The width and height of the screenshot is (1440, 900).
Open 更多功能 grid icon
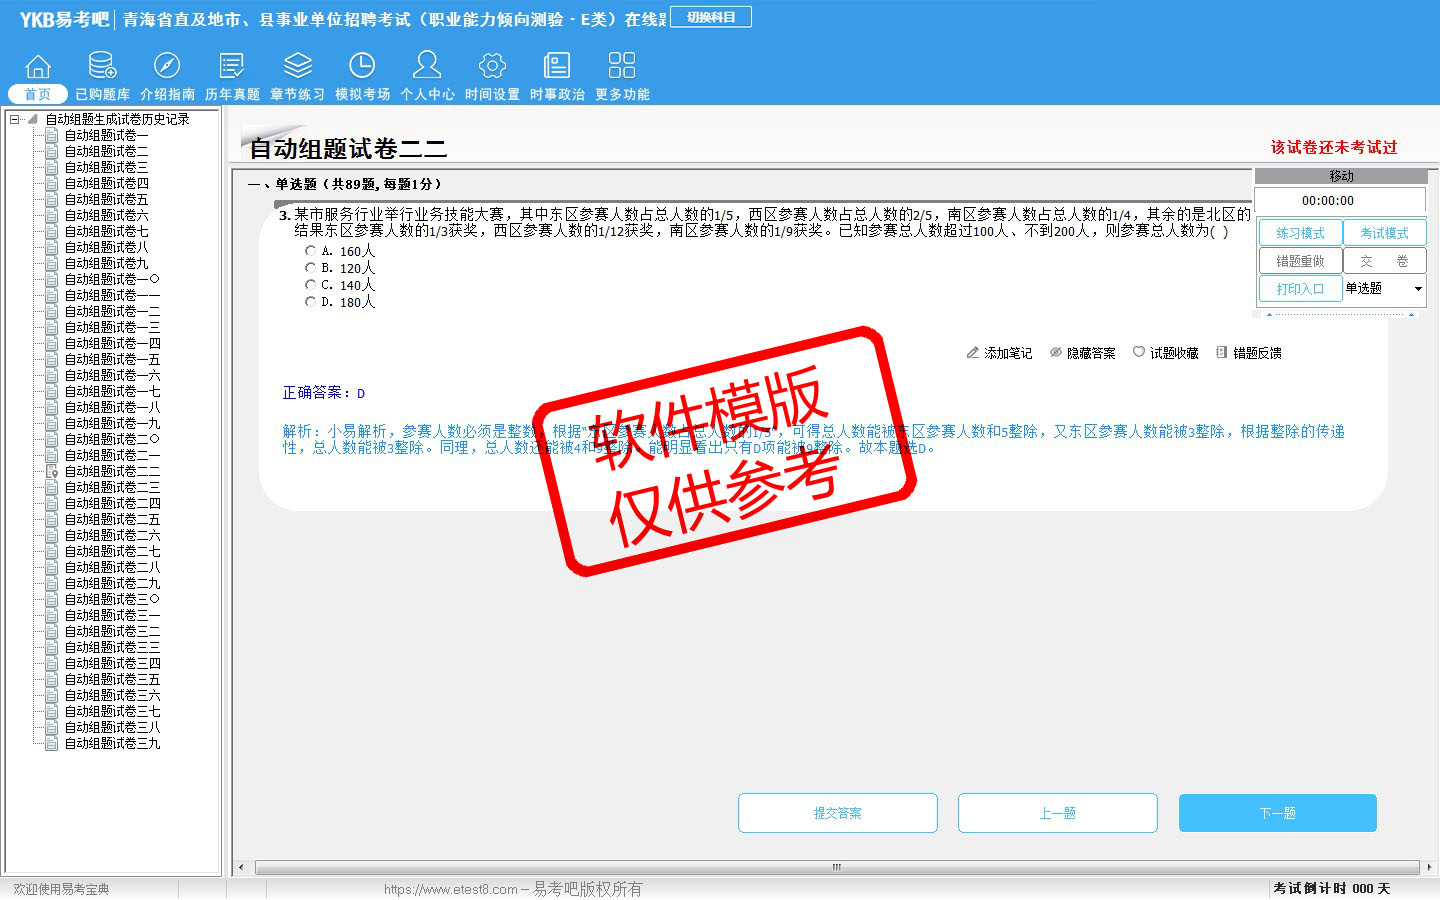click(622, 66)
